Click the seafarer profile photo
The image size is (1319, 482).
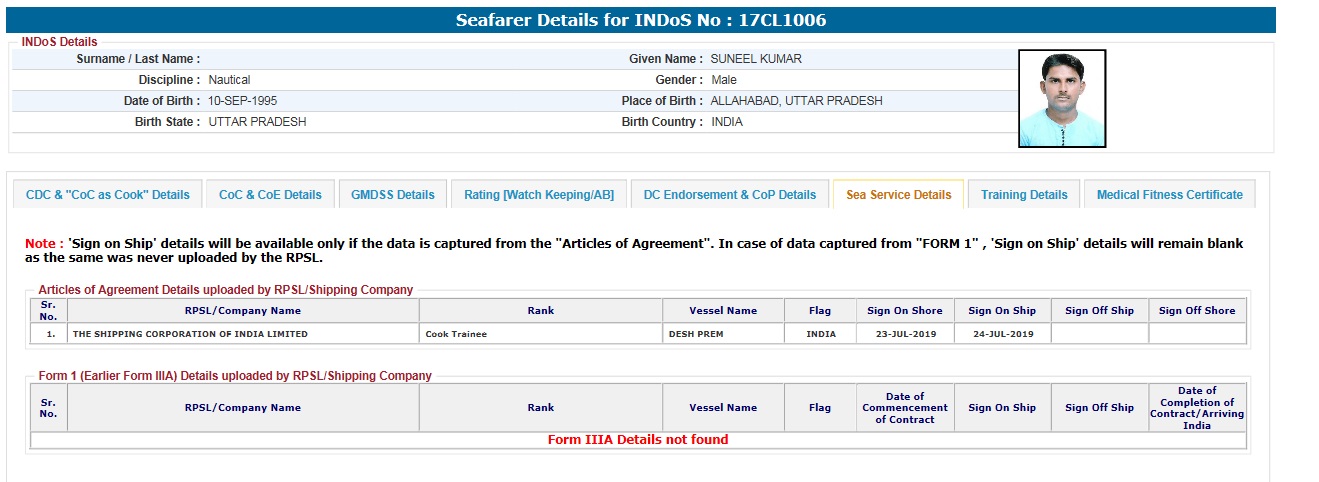click(x=1061, y=99)
